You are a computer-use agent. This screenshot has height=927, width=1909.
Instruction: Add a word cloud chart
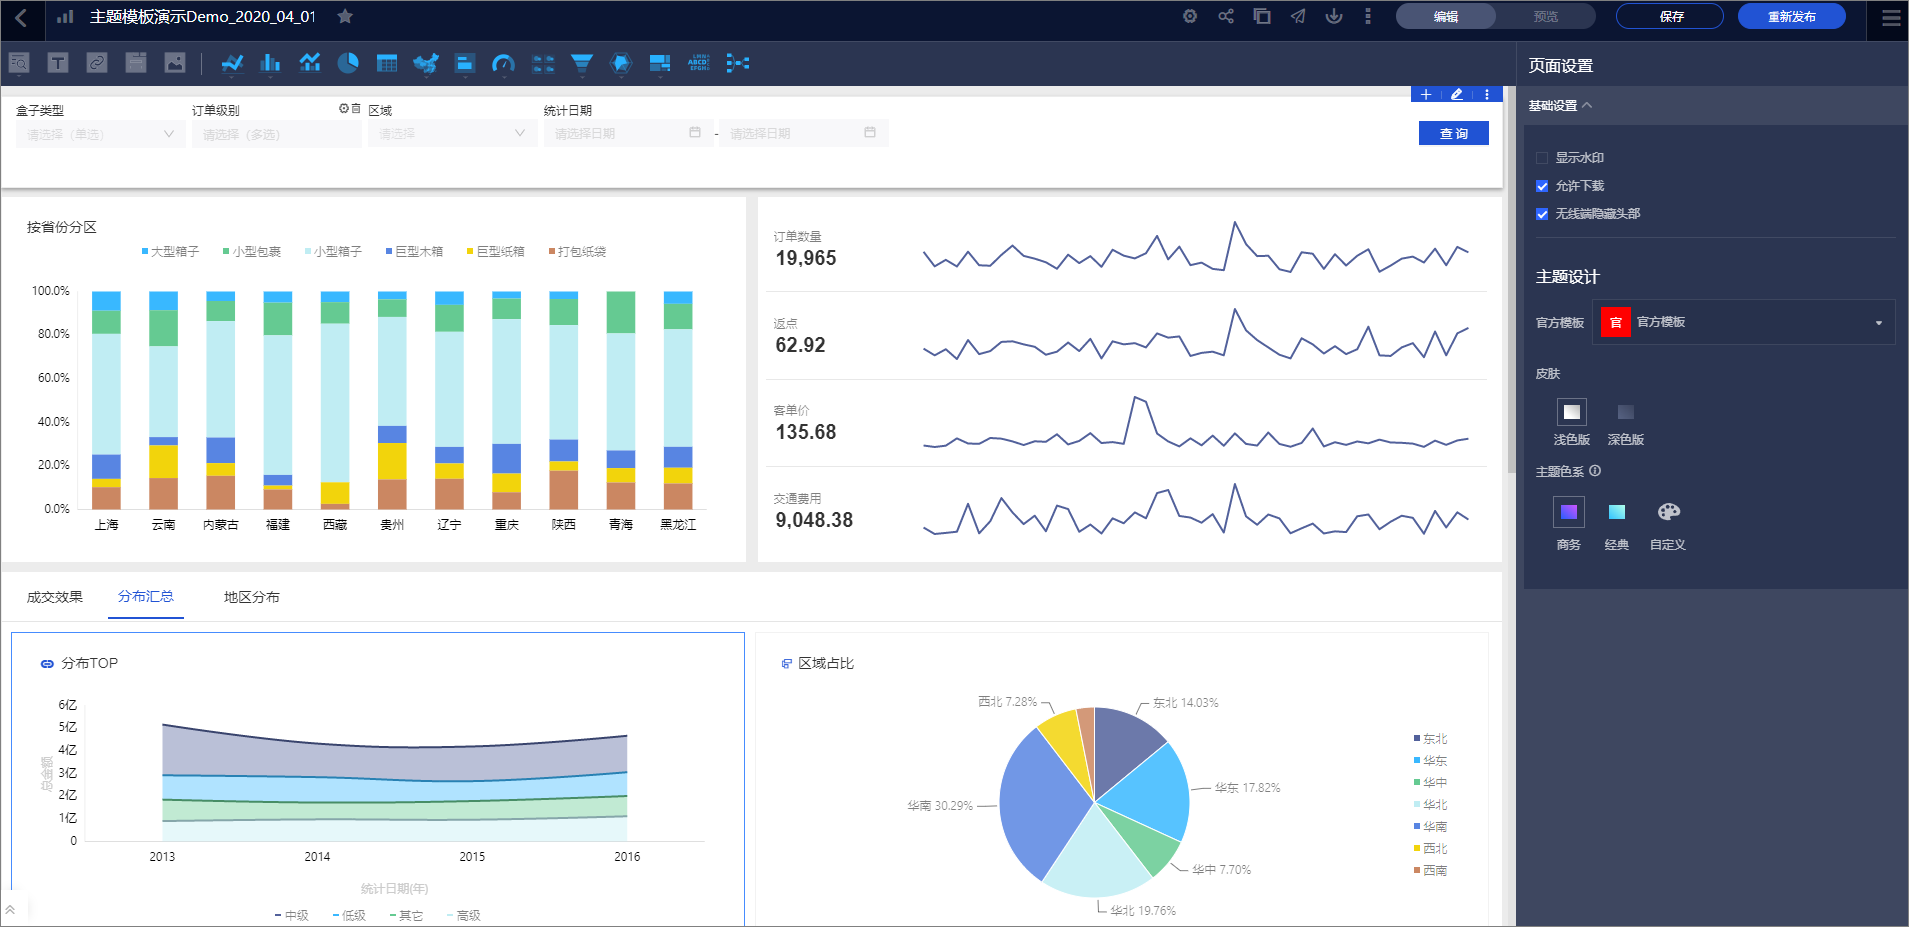(698, 63)
